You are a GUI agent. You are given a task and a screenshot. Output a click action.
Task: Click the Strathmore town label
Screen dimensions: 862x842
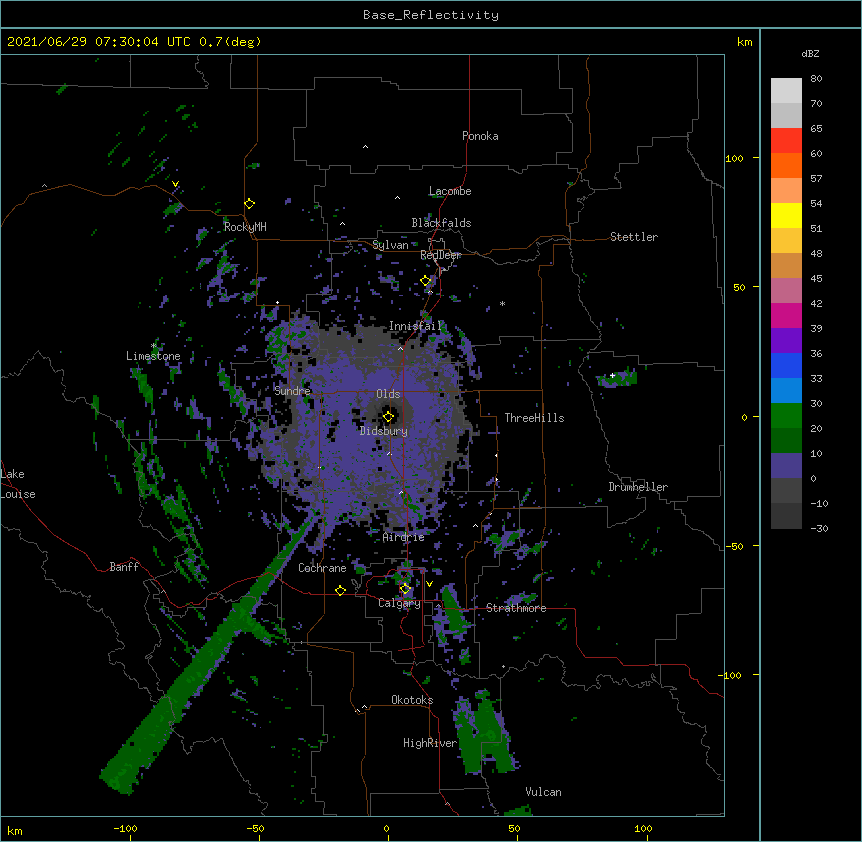pyautogui.click(x=516, y=608)
